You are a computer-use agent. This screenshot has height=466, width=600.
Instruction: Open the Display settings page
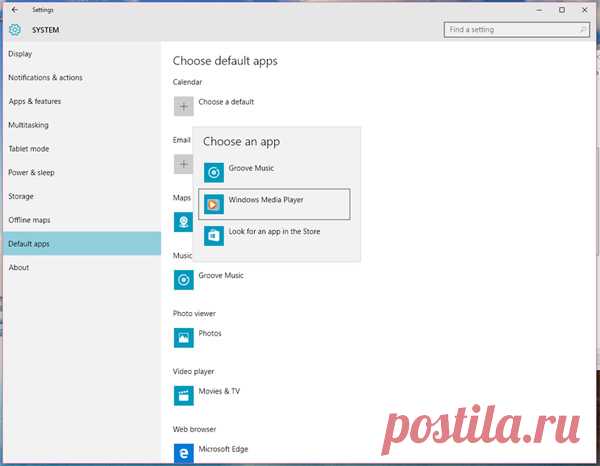pyautogui.click(x=82, y=54)
